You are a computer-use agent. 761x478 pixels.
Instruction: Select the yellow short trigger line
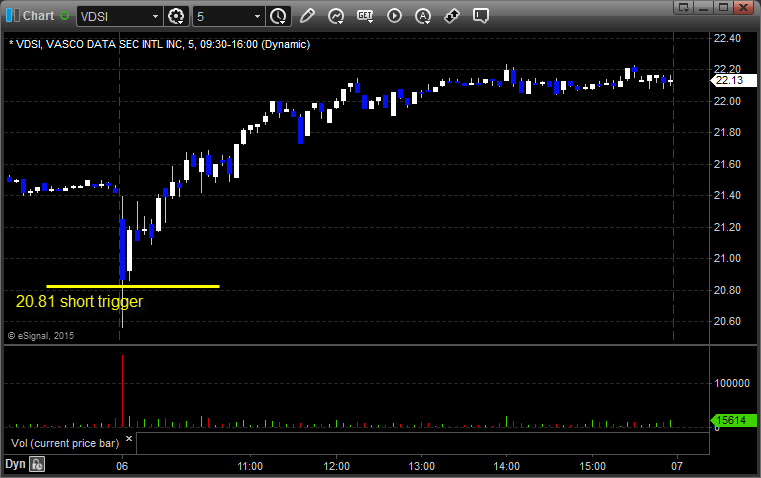(132, 286)
